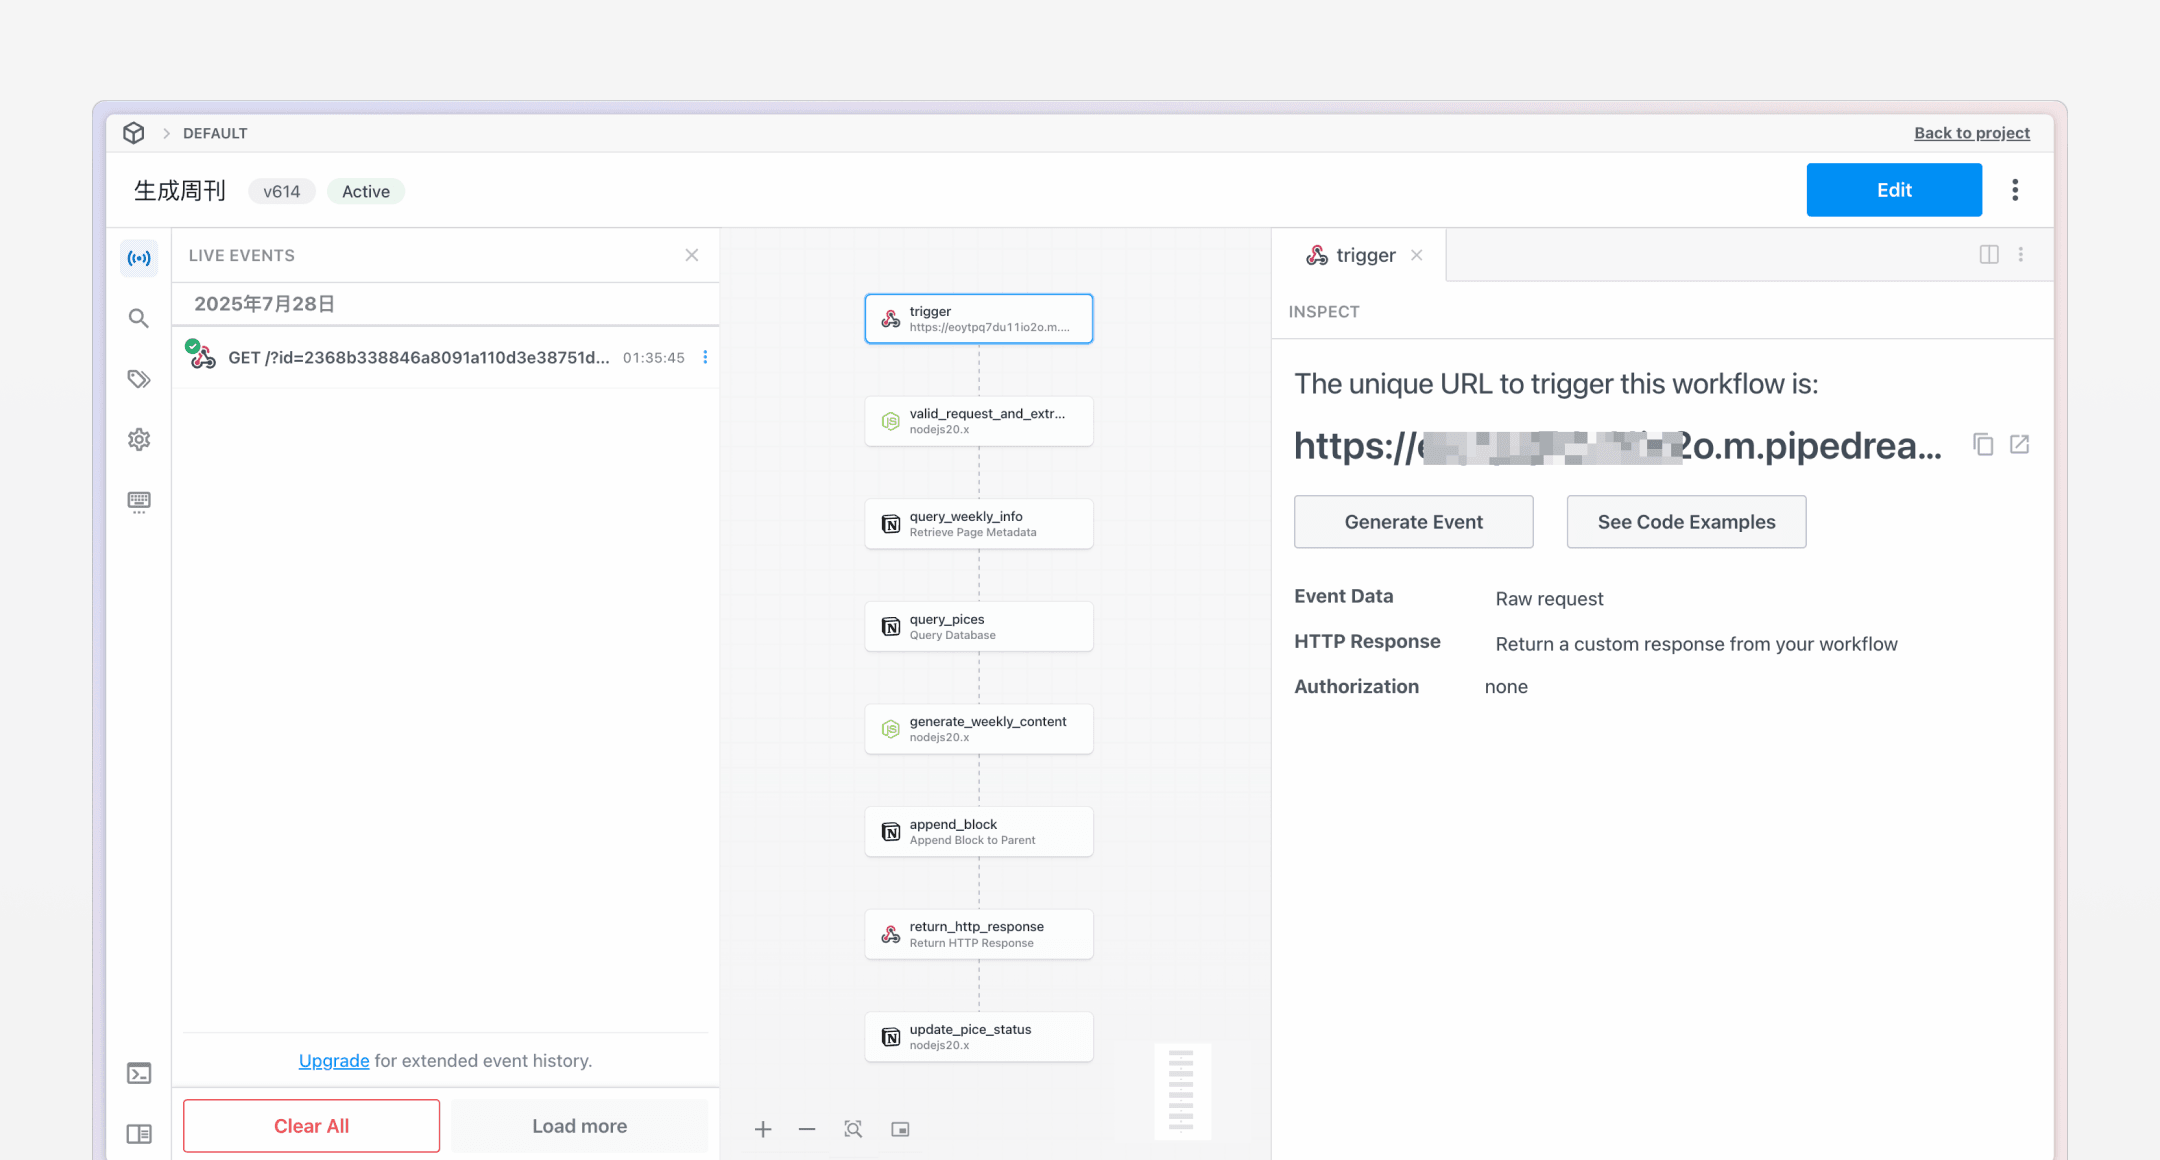The image size is (2160, 1160).
Task: Open the terminal console icon
Action: [x=139, y=1074]
